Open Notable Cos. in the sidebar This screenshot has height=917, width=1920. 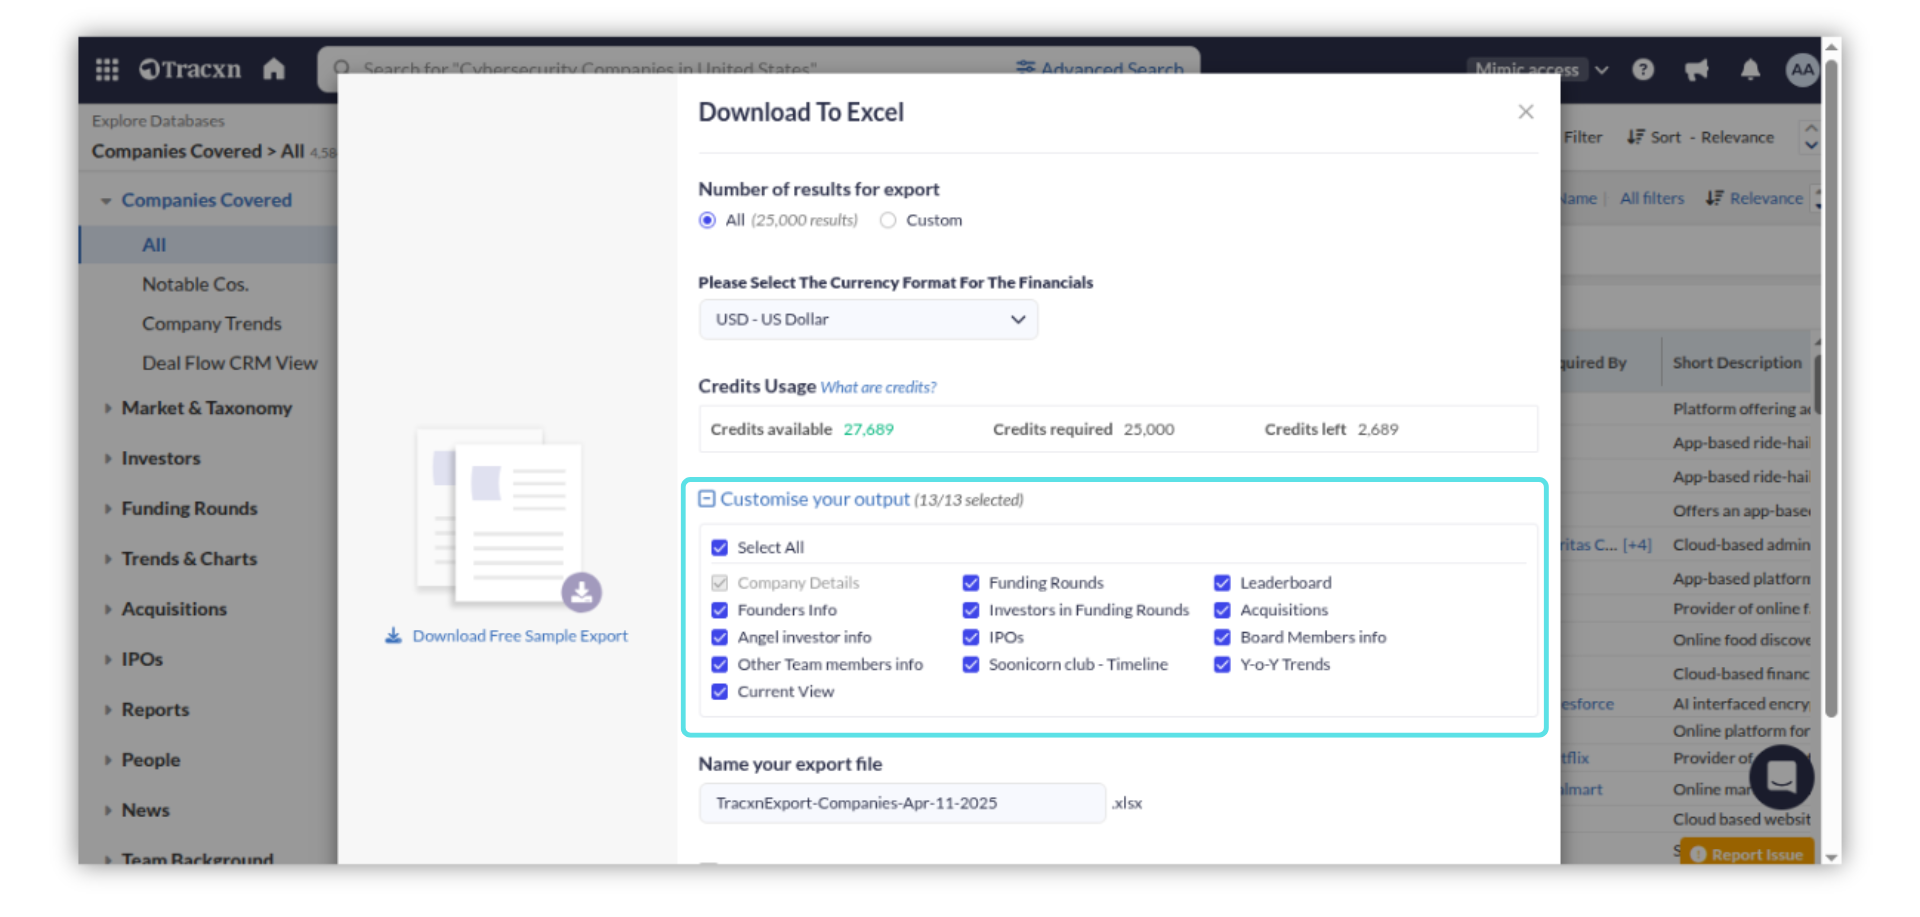195,284
